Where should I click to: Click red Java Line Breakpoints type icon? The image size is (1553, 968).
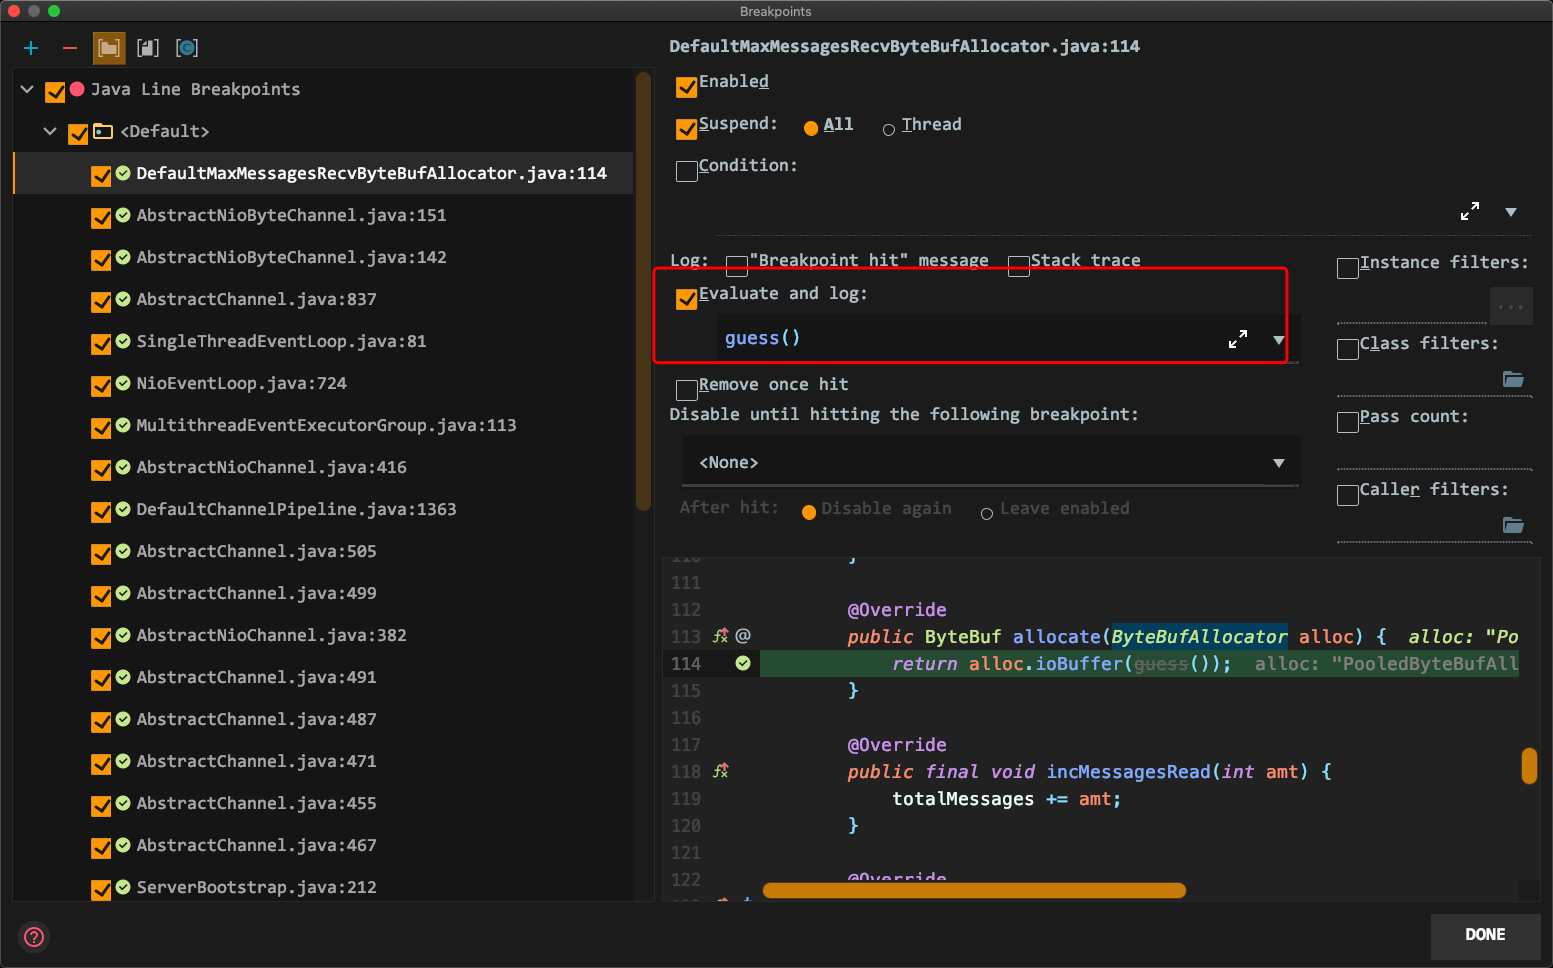point(77,89)
